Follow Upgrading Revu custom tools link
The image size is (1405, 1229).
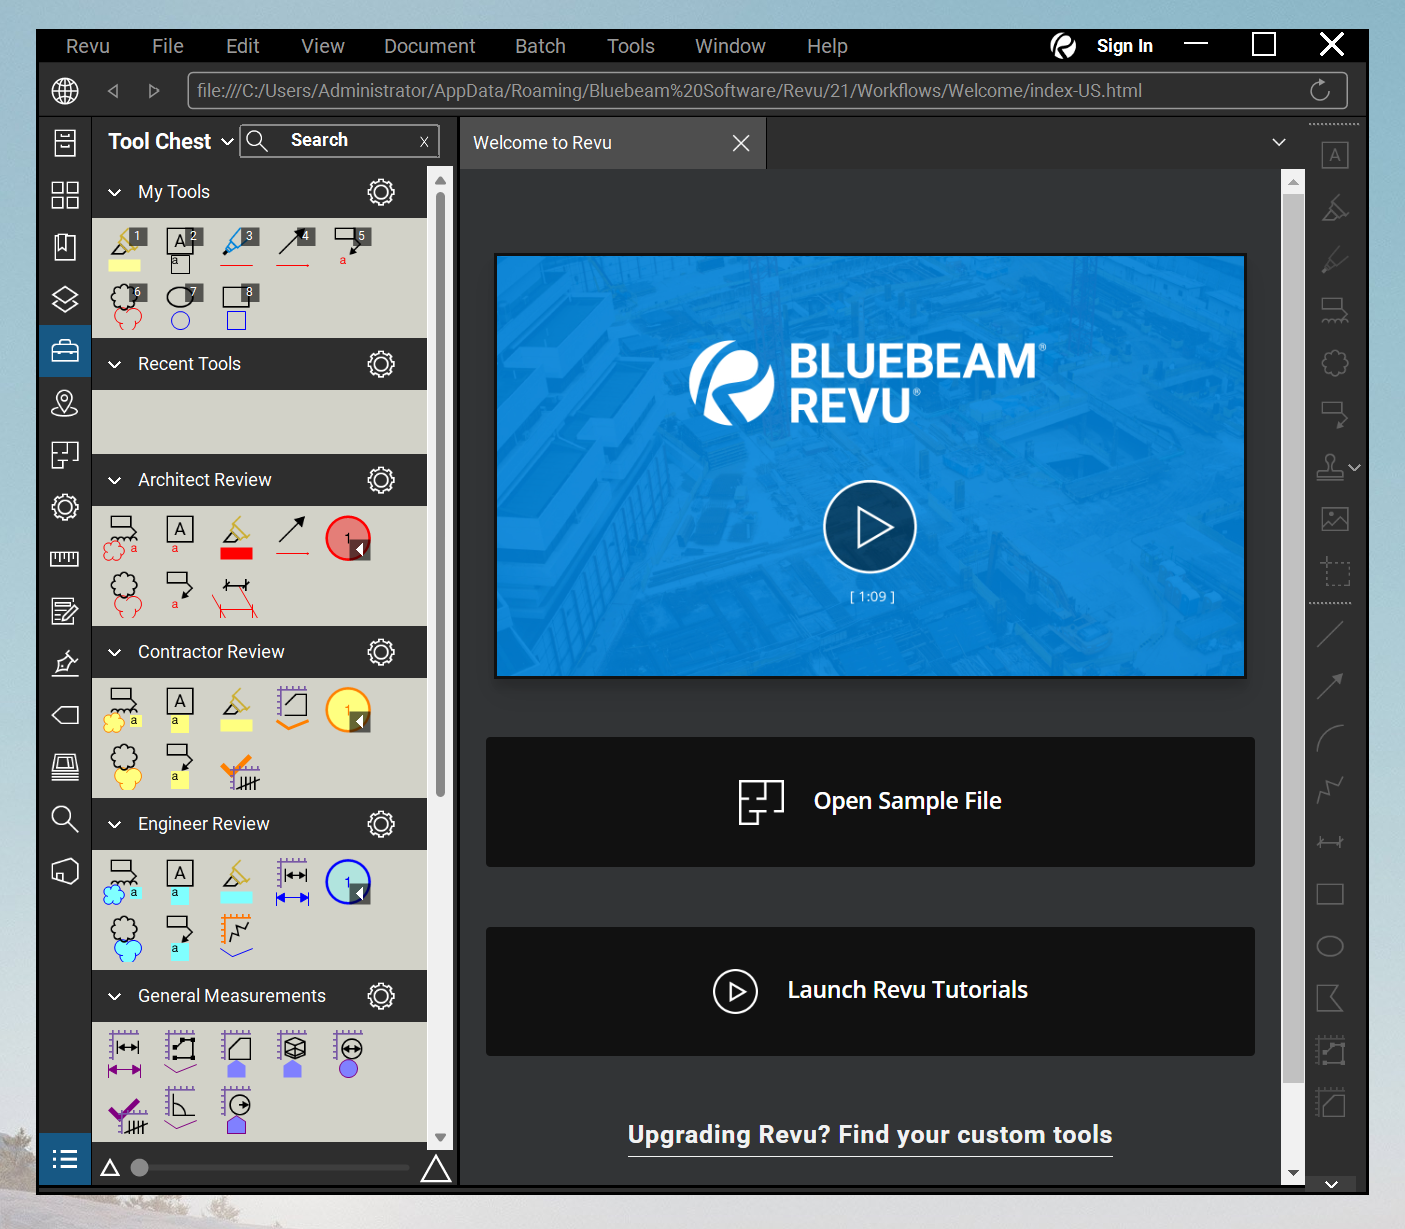870,1135
